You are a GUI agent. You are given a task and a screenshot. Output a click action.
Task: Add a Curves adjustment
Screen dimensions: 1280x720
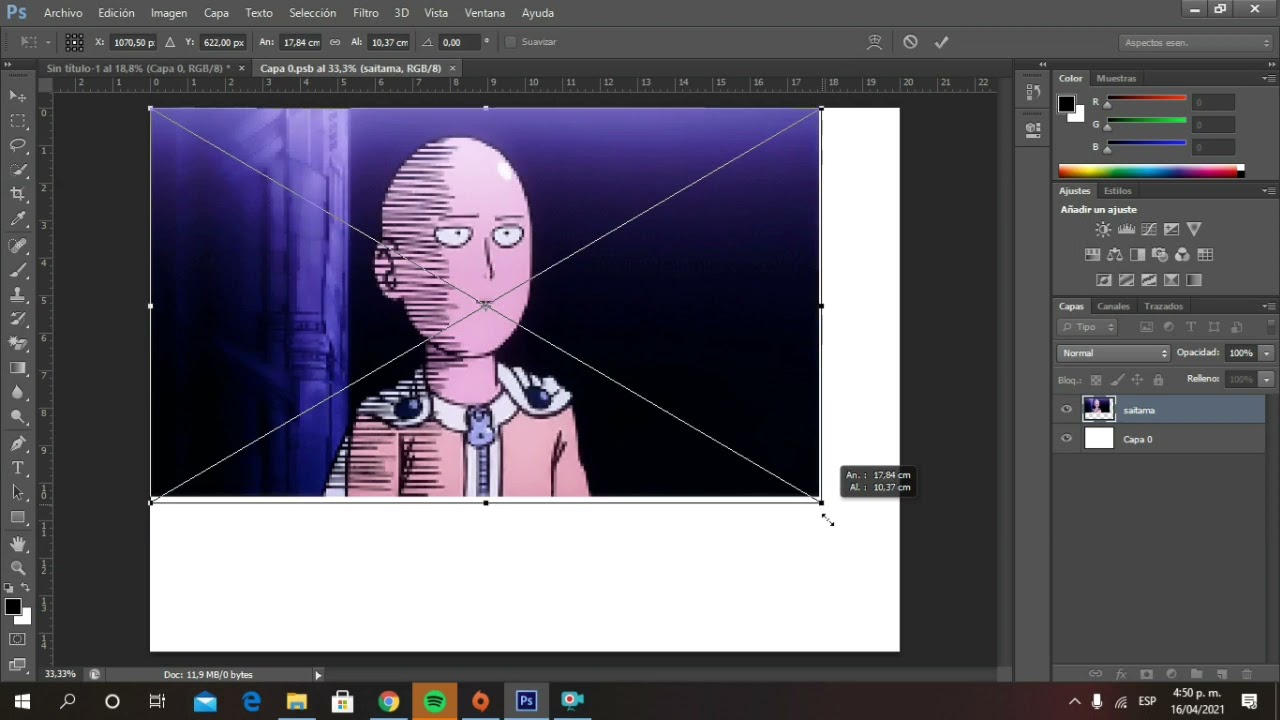[x=1149, y=229]
